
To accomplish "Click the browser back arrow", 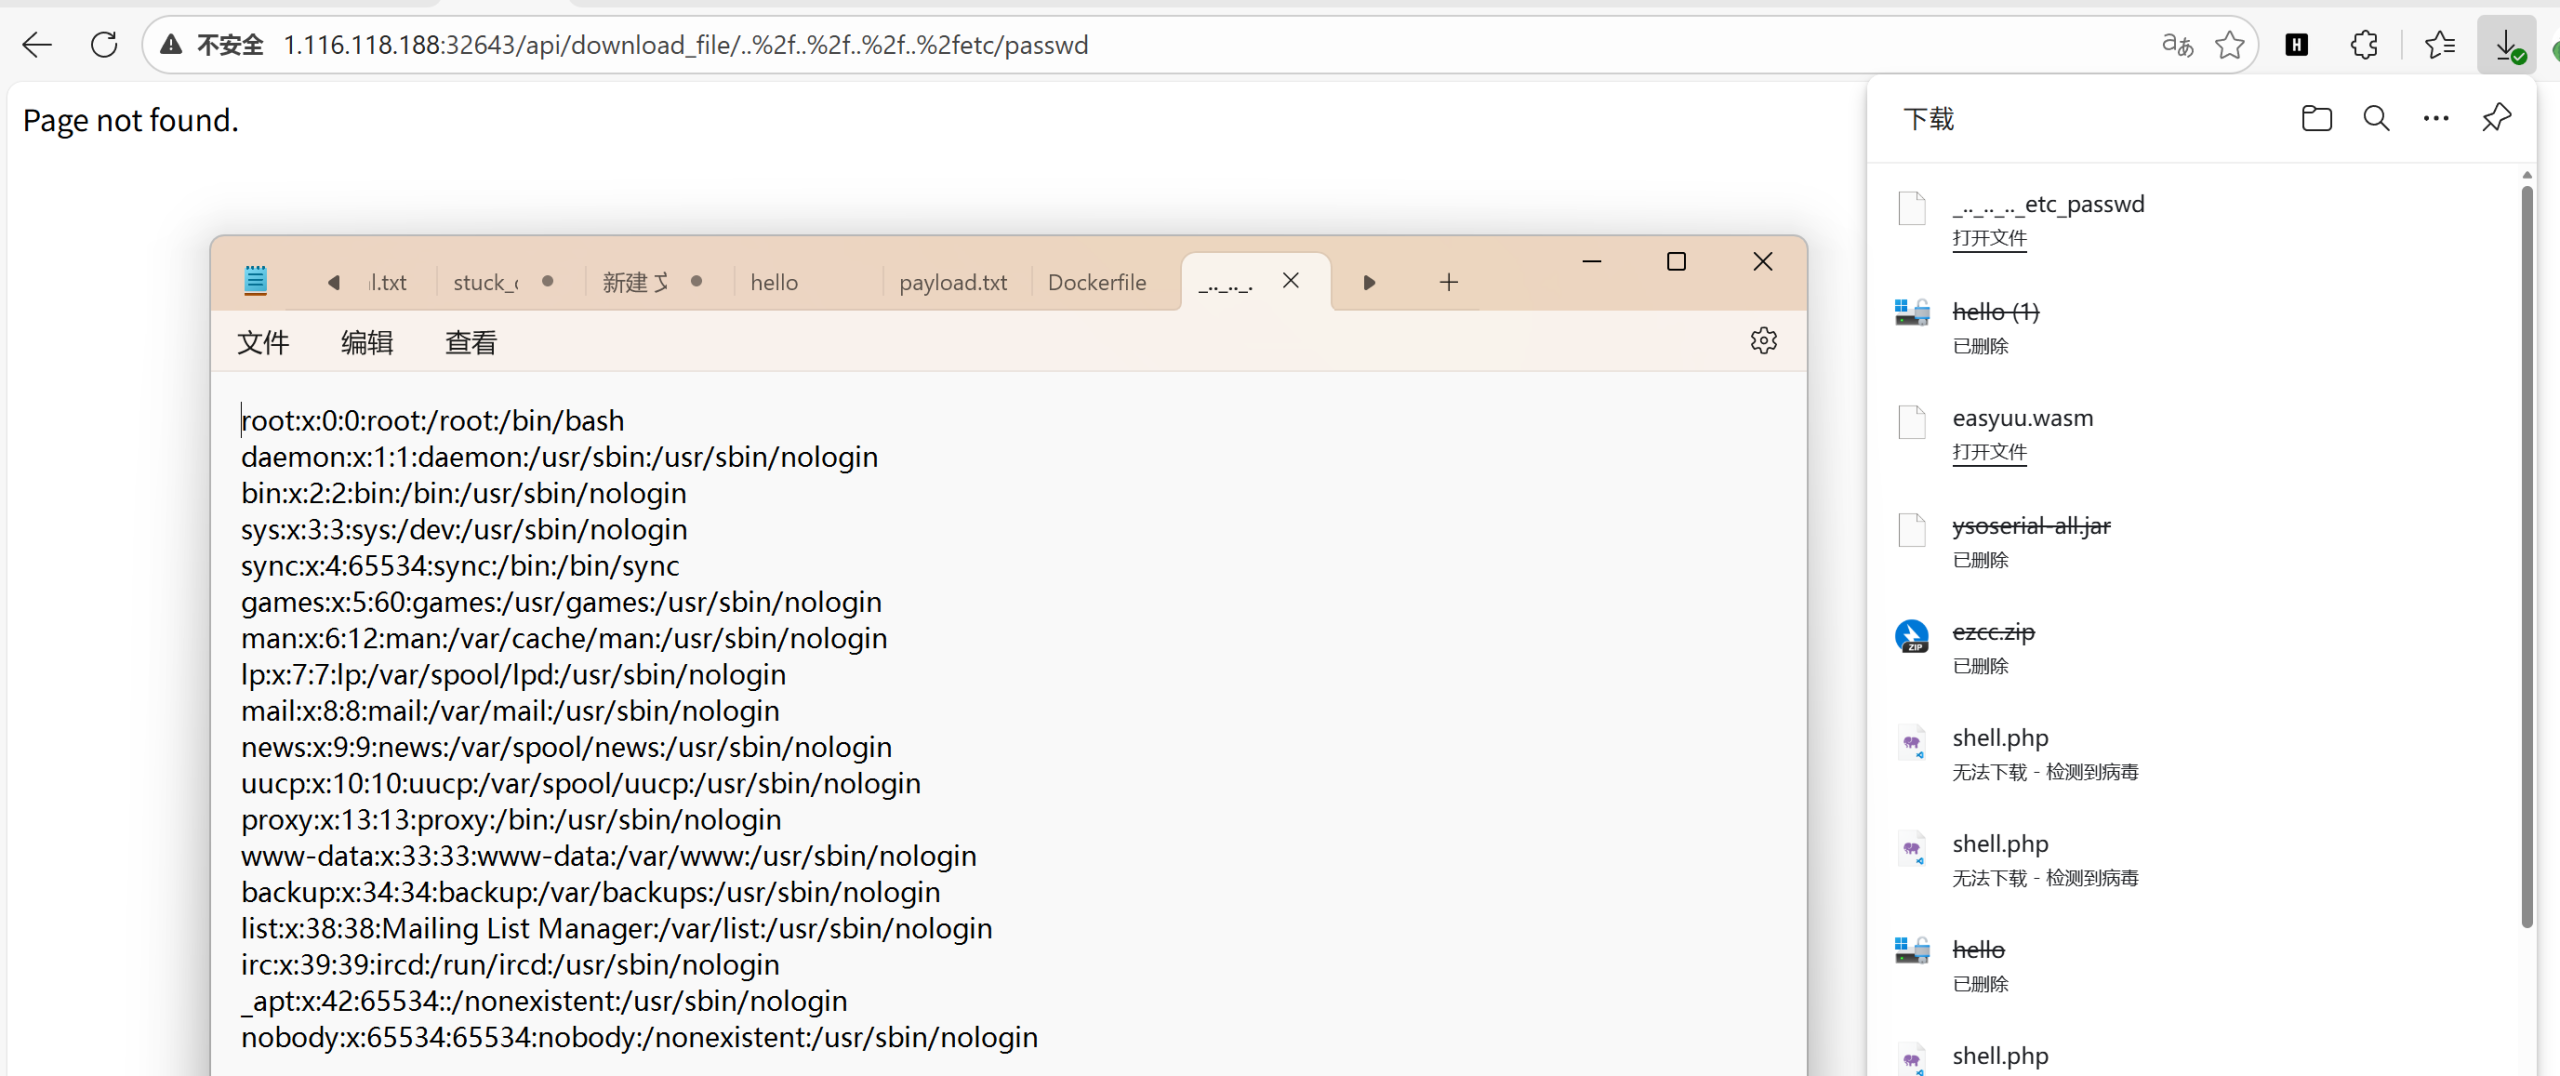I will click(37, 45).
